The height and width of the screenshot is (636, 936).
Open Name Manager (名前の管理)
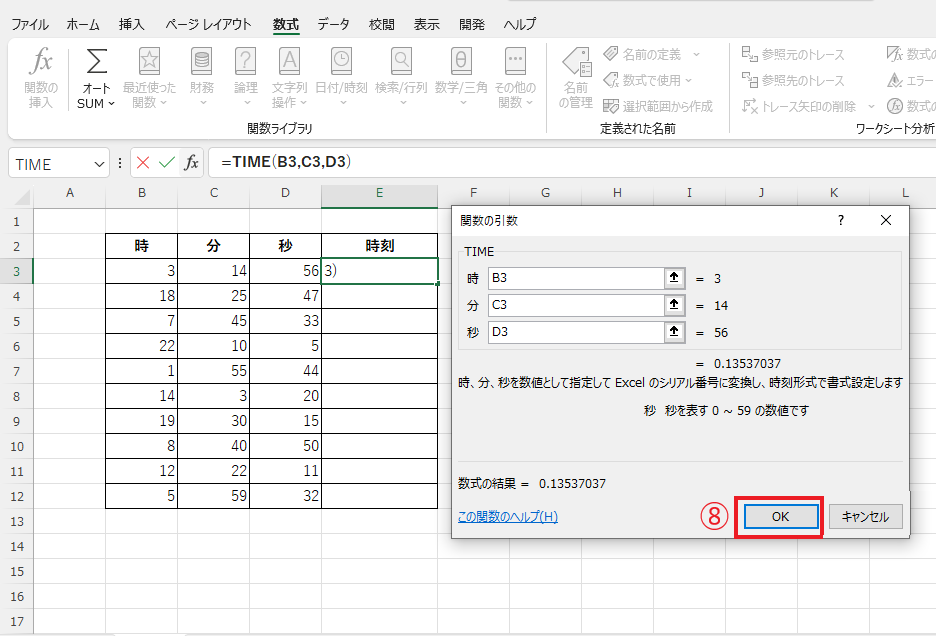[576, 78]
